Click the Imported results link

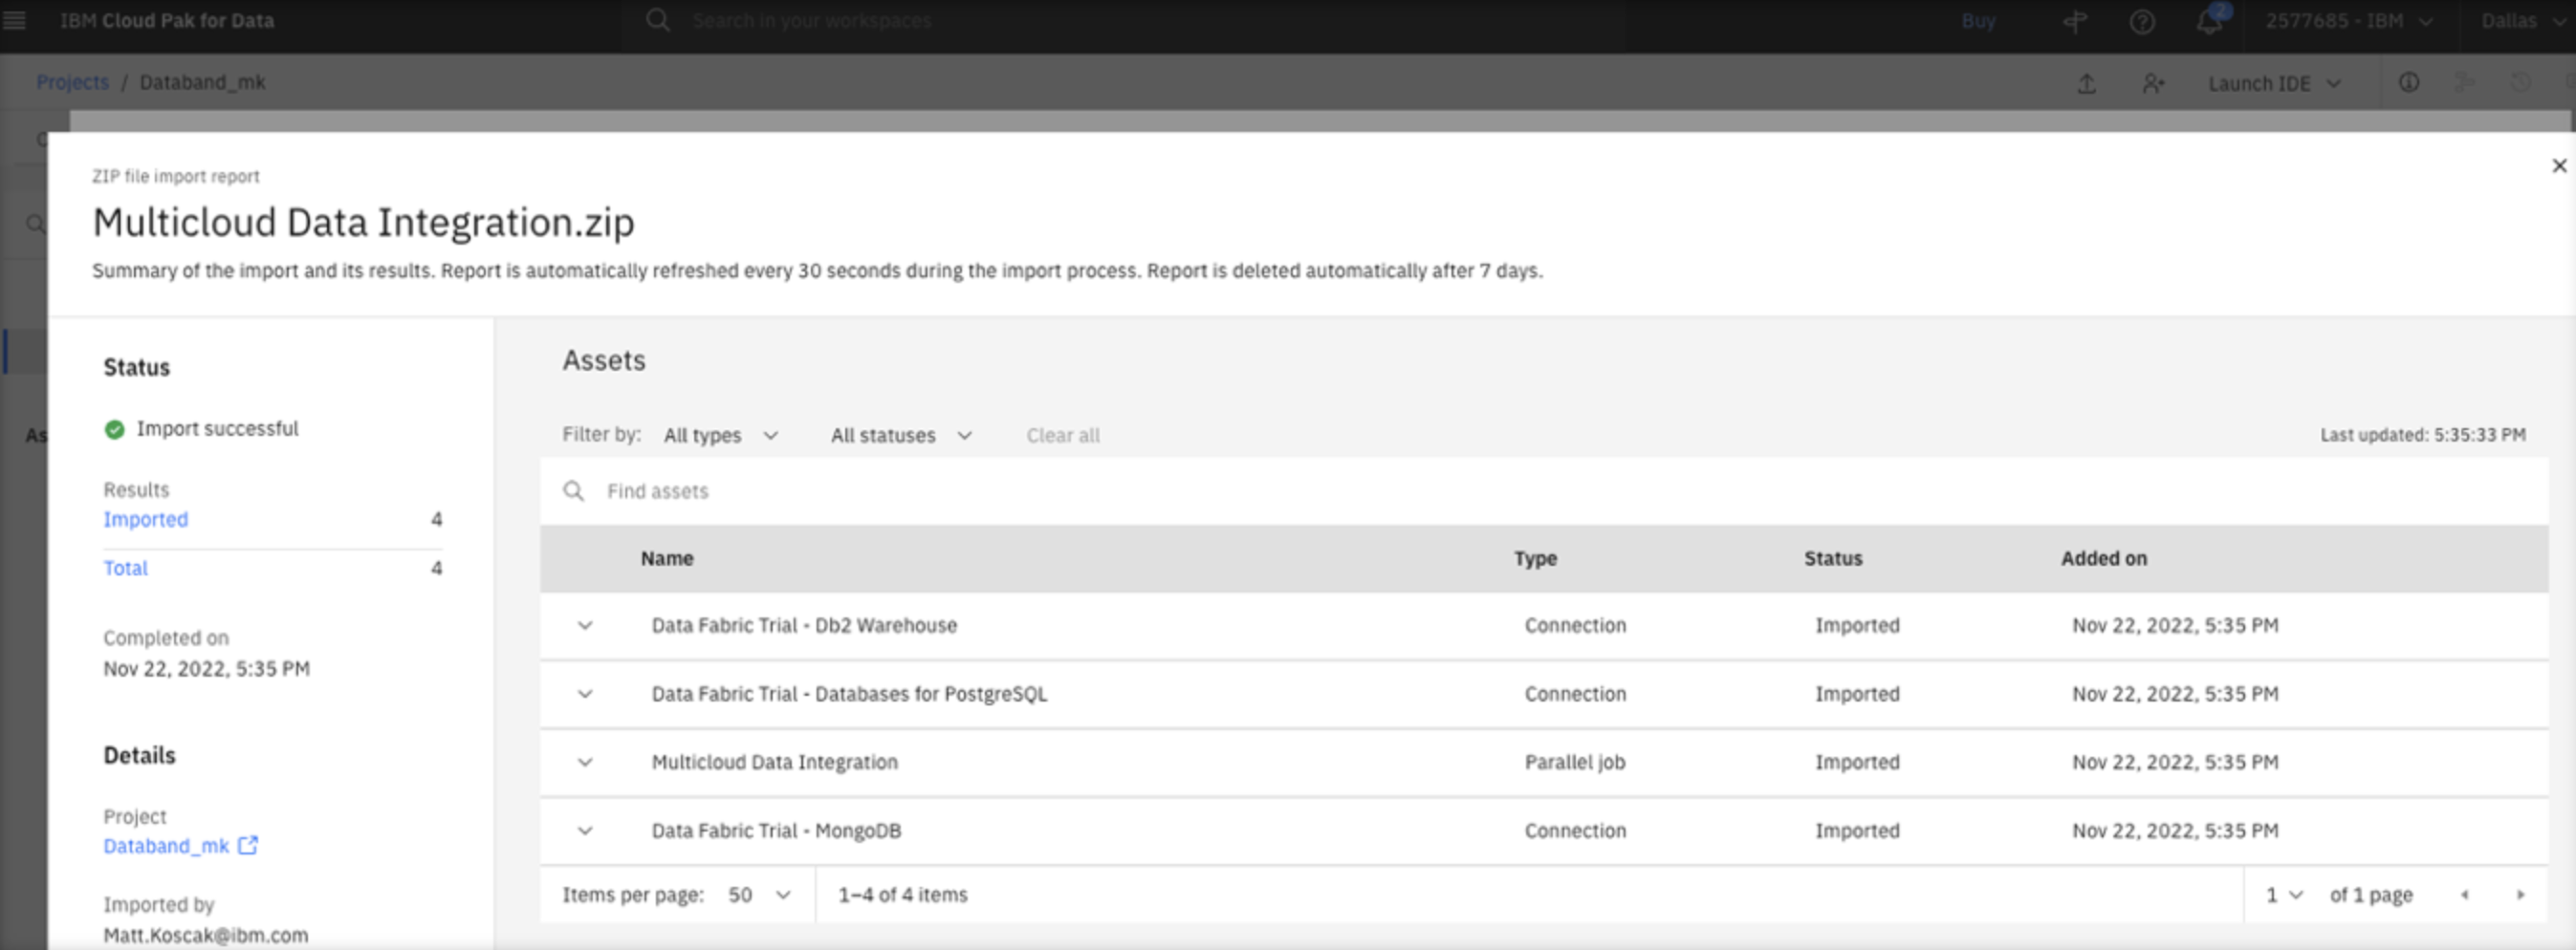[145, 520]
